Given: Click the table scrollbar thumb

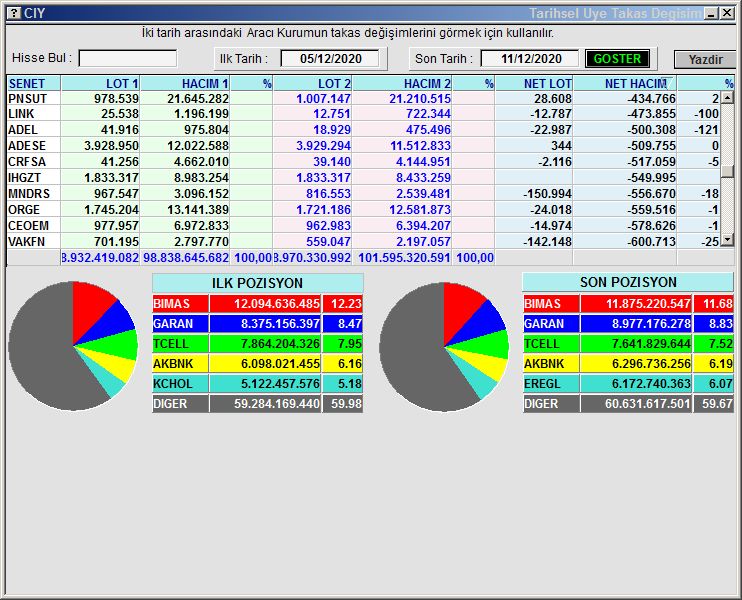Looking at the screenshot, I should point(728,171).
